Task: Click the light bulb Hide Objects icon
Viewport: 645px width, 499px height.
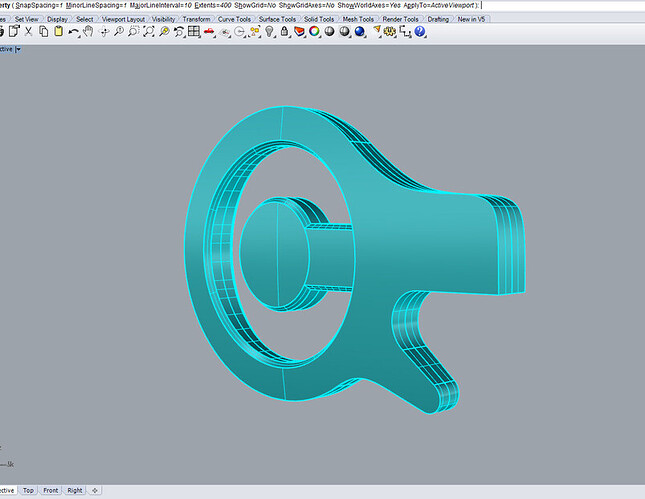Action: click(271, 32)
